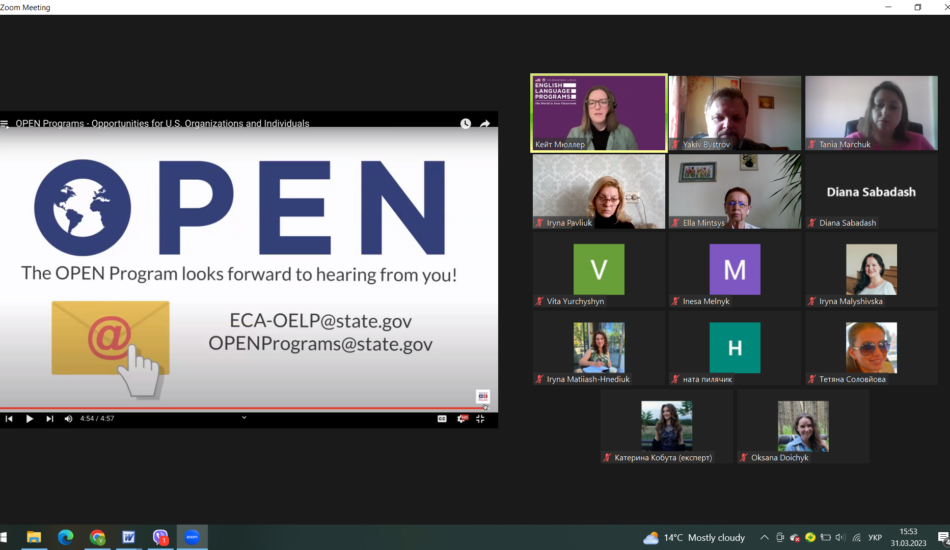The image size is (950, 550).
Task: Expand the chevron below the video timeline
Action: point(244,417)
